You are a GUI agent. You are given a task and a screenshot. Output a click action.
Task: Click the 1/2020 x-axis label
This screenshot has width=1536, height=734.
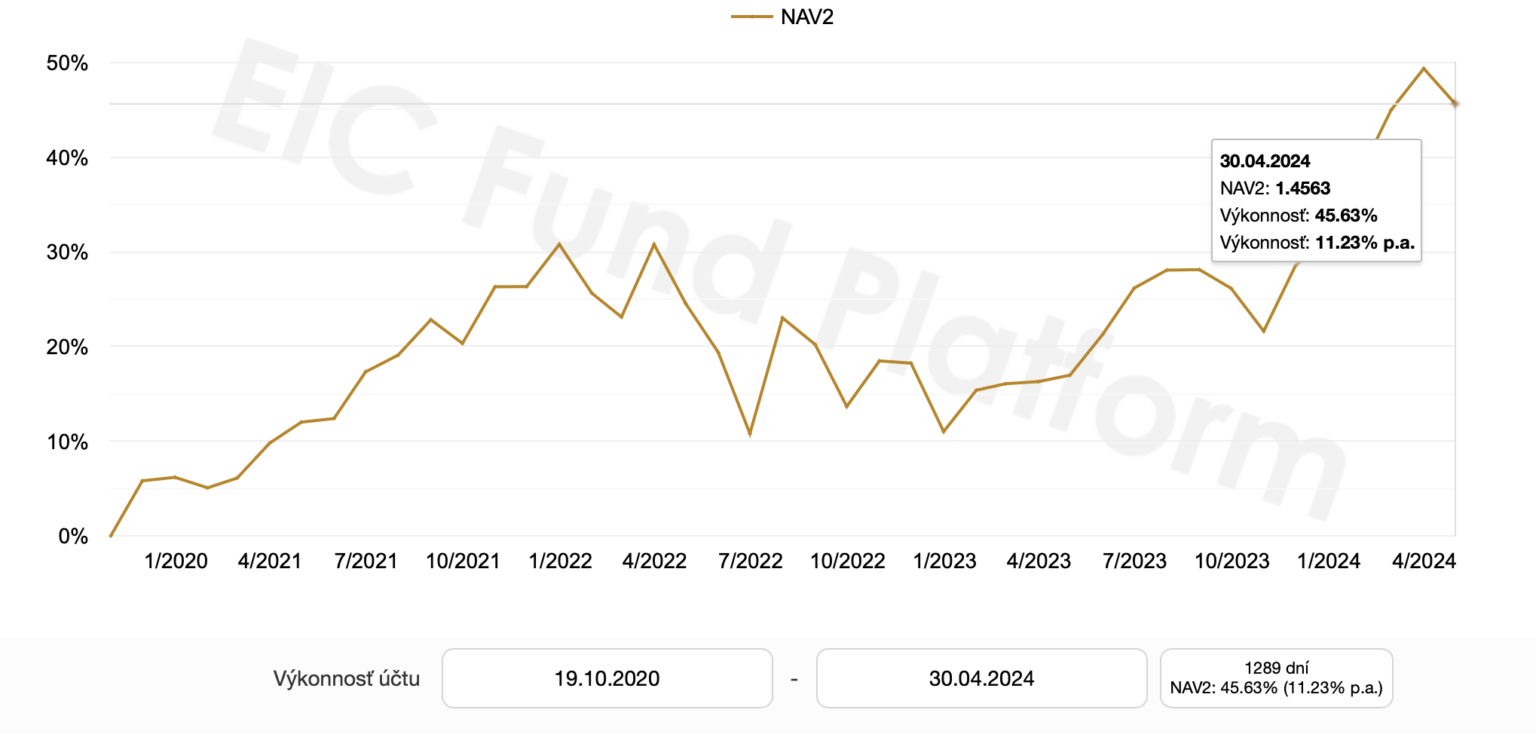click(176, 561)
